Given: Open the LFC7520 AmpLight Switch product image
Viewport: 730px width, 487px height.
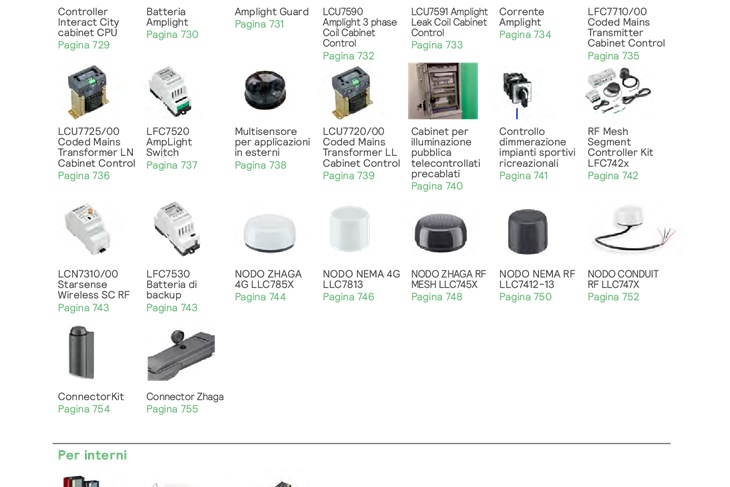Looking at the screenshot, I should 170,91.
